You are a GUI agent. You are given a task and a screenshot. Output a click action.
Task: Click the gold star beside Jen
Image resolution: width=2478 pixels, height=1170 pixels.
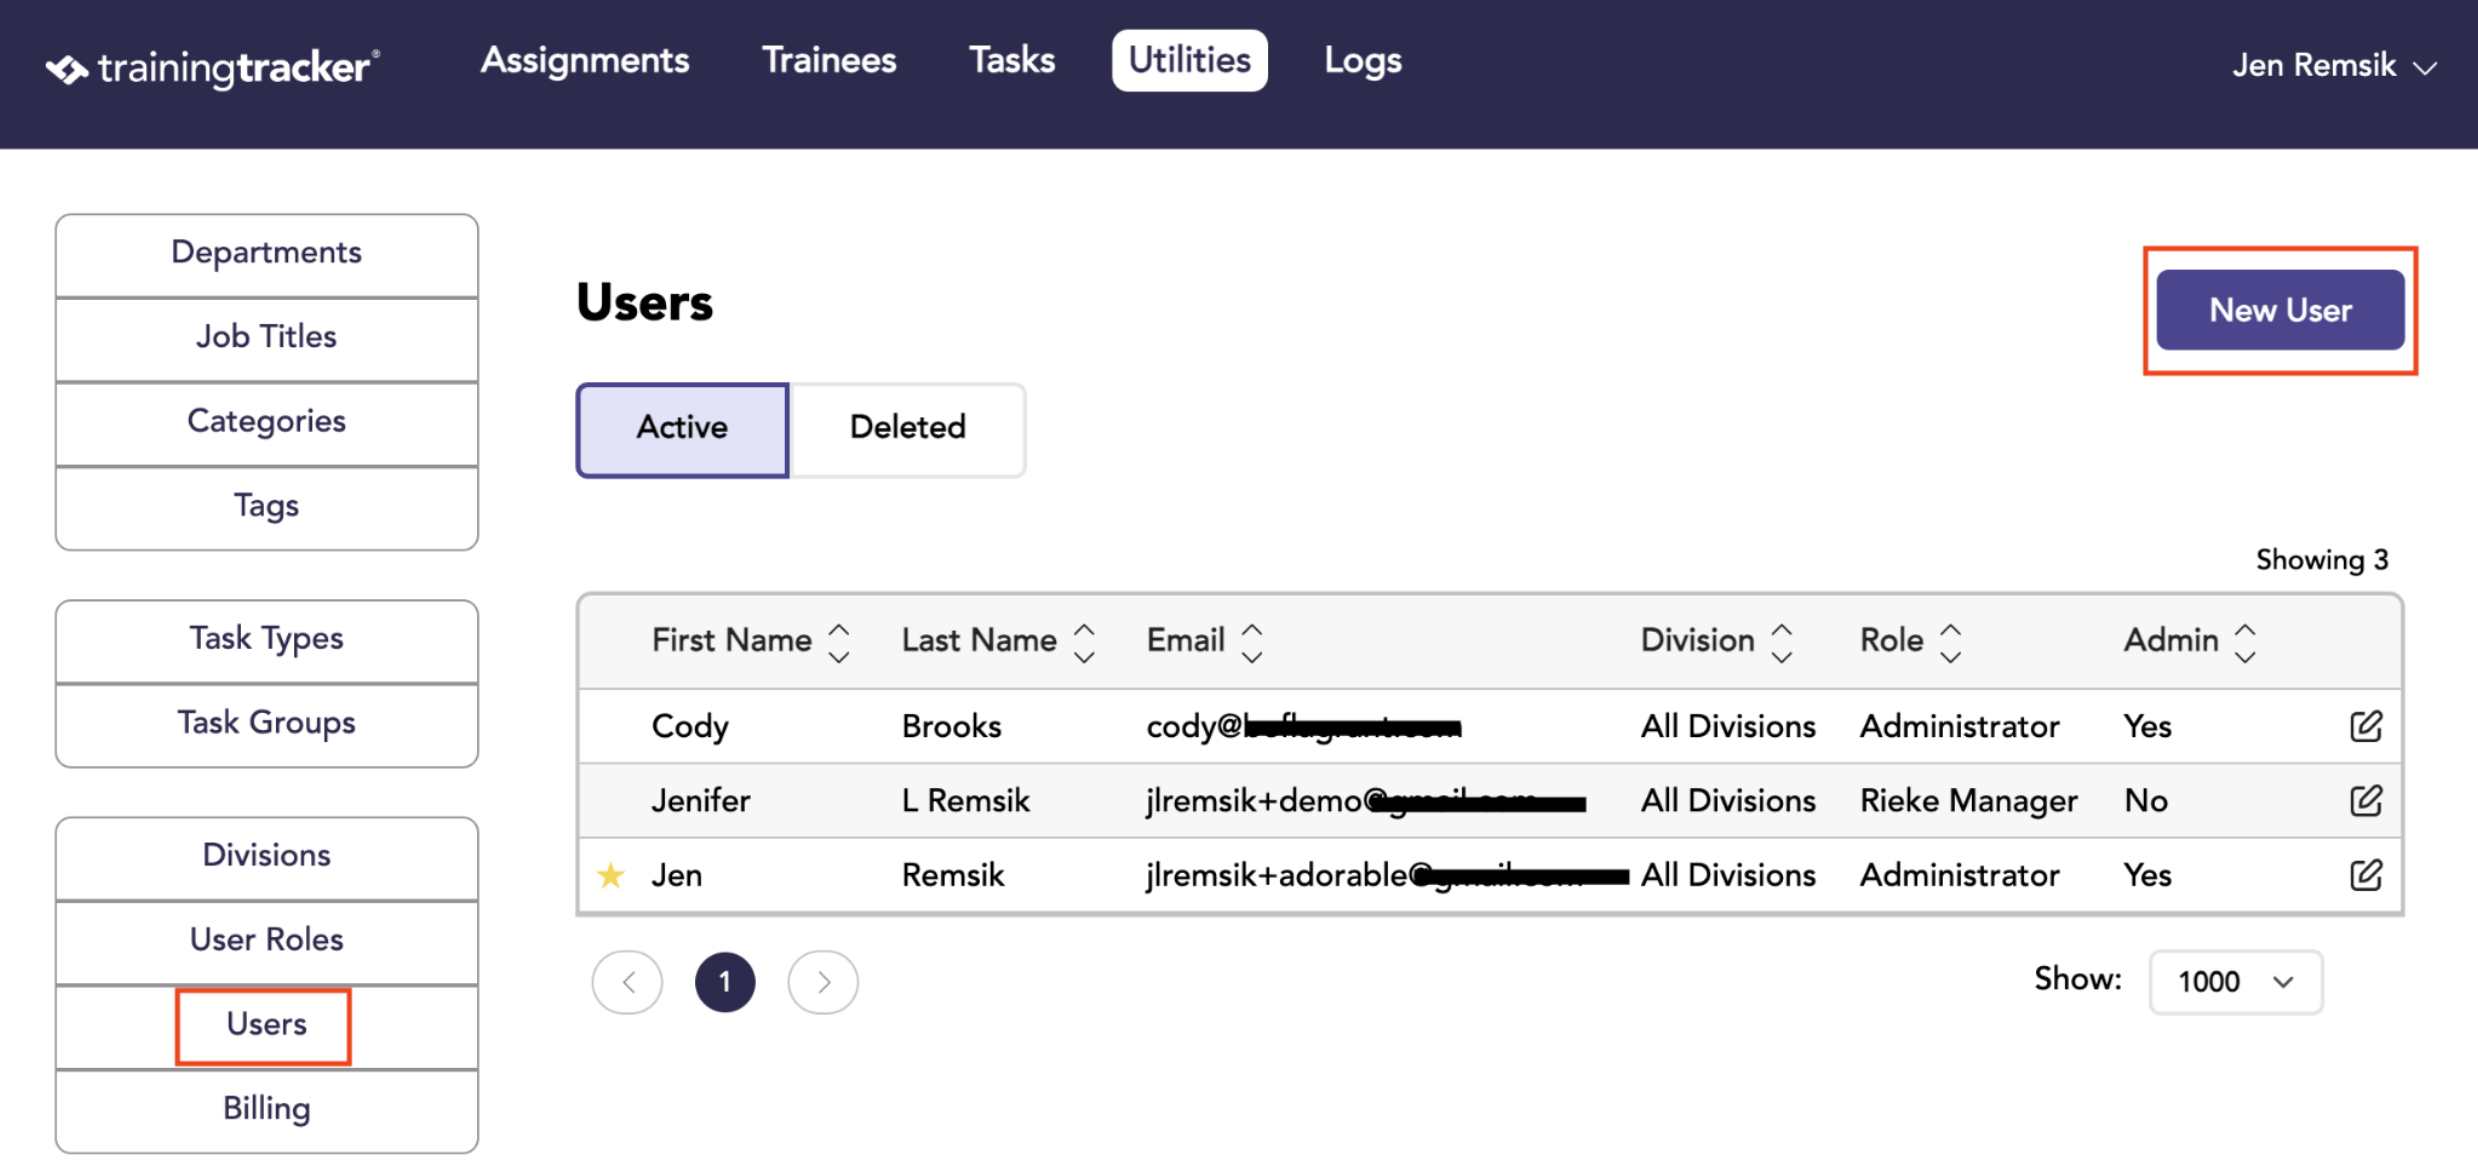click(x=610, y=876)
